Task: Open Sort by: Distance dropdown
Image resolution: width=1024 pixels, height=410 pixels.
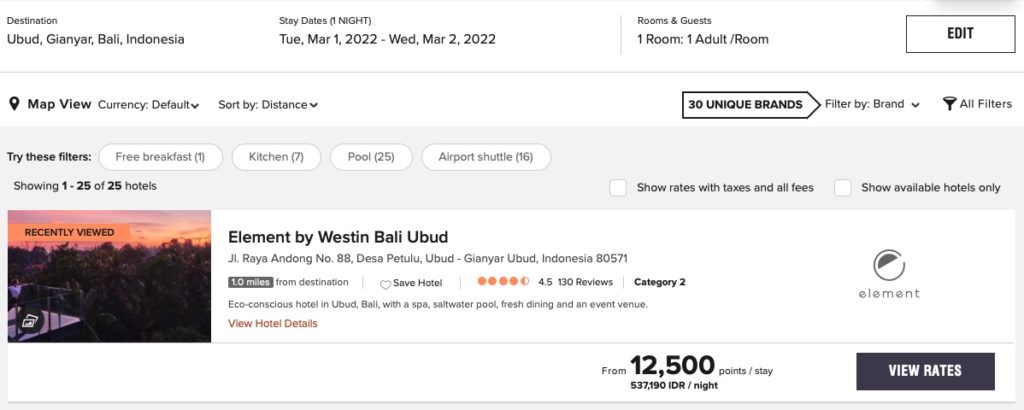Action: (x=268, y=105)
